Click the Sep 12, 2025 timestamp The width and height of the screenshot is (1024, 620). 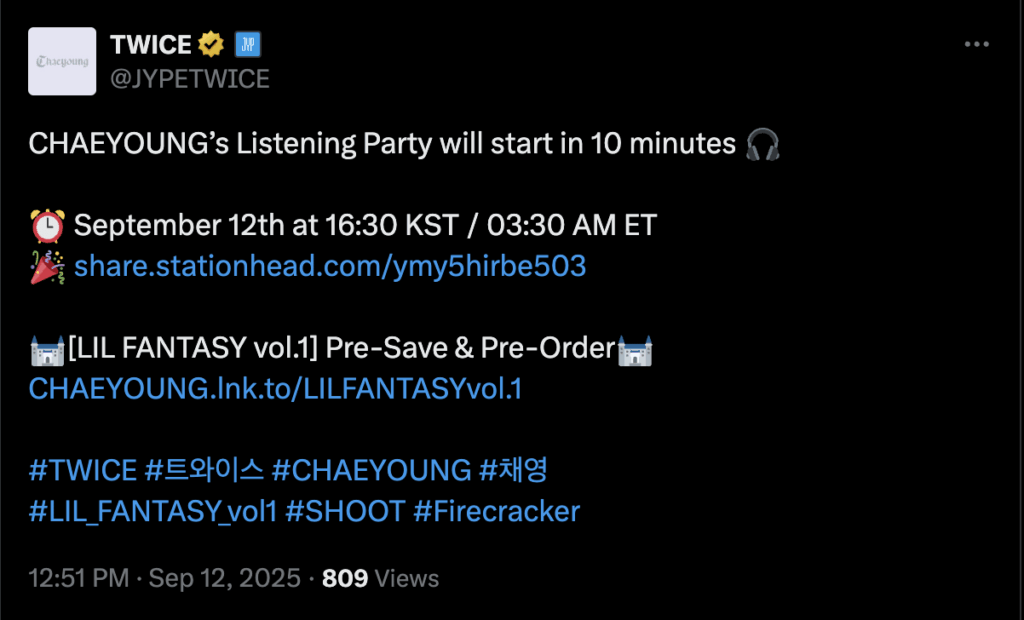tap(223, 578)
